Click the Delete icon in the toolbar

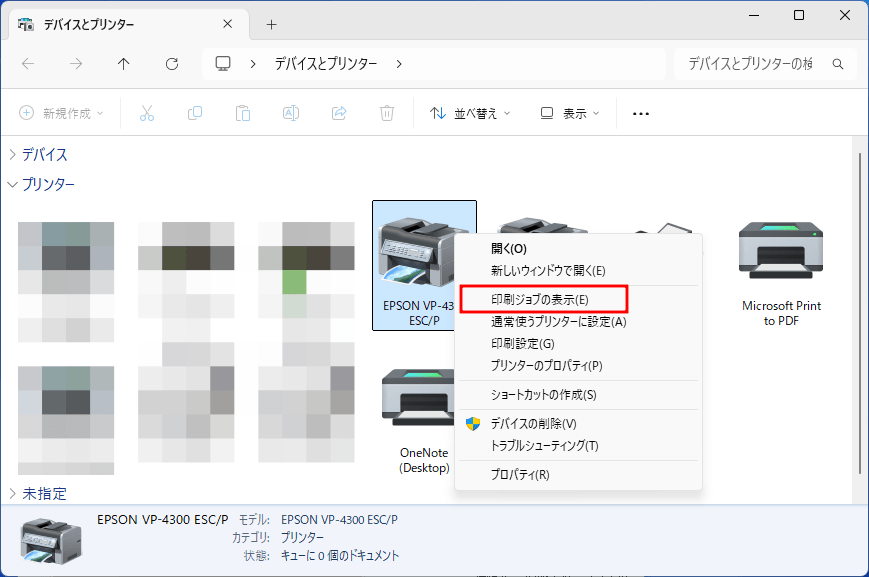[387, 113]
